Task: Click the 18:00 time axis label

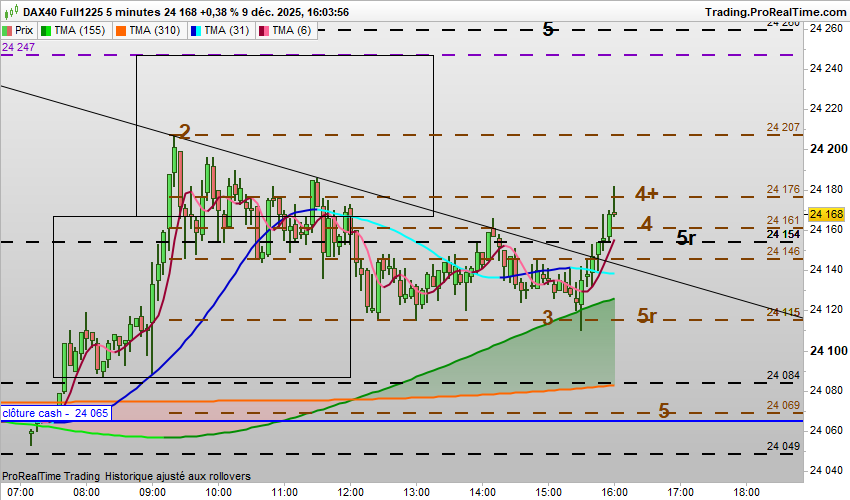Action: tap(746, 492)
